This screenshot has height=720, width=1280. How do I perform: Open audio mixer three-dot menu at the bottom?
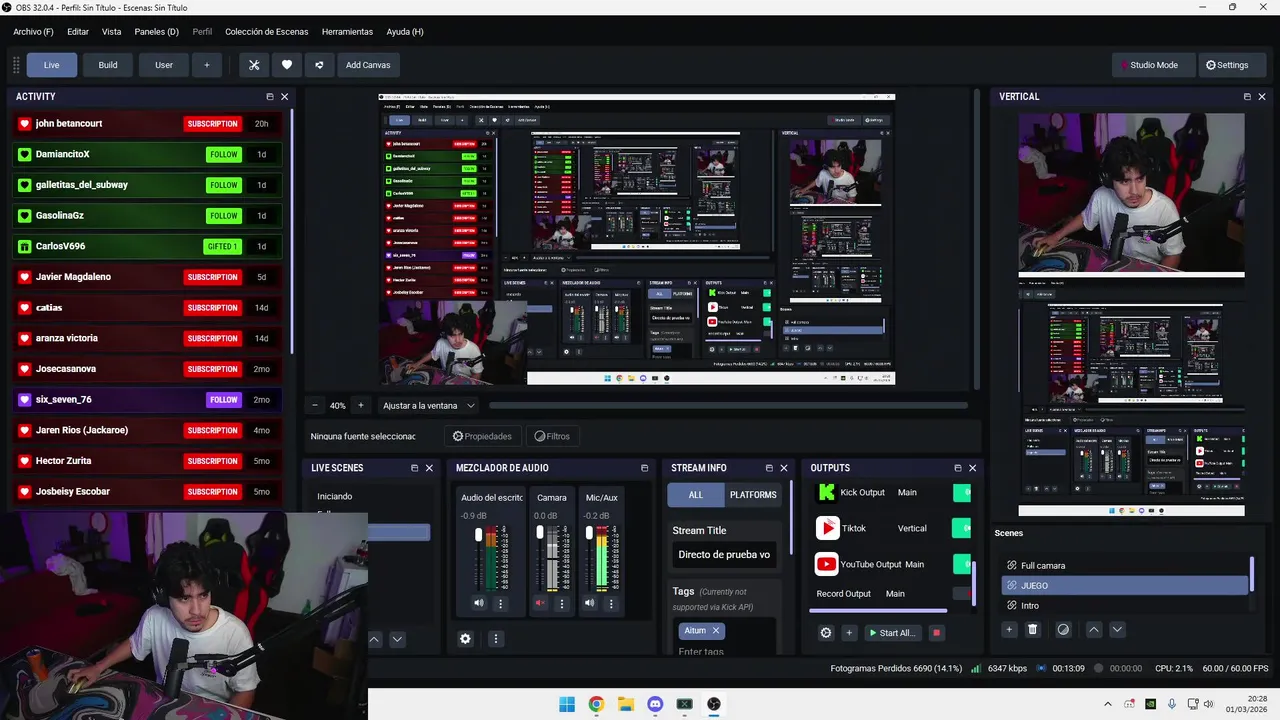[495, 639]
